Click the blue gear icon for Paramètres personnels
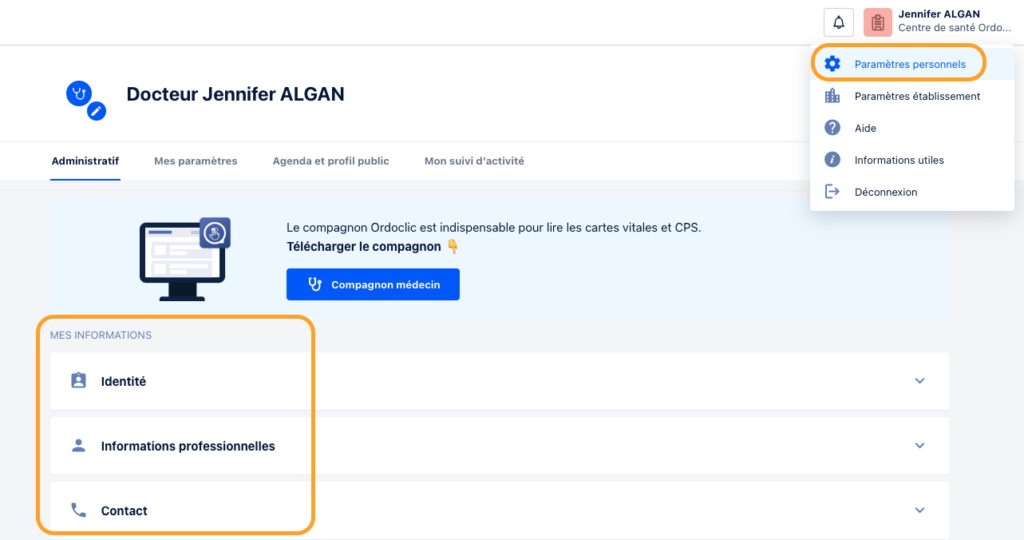Screen dimensions: 1024x540 tap(832, 64)
